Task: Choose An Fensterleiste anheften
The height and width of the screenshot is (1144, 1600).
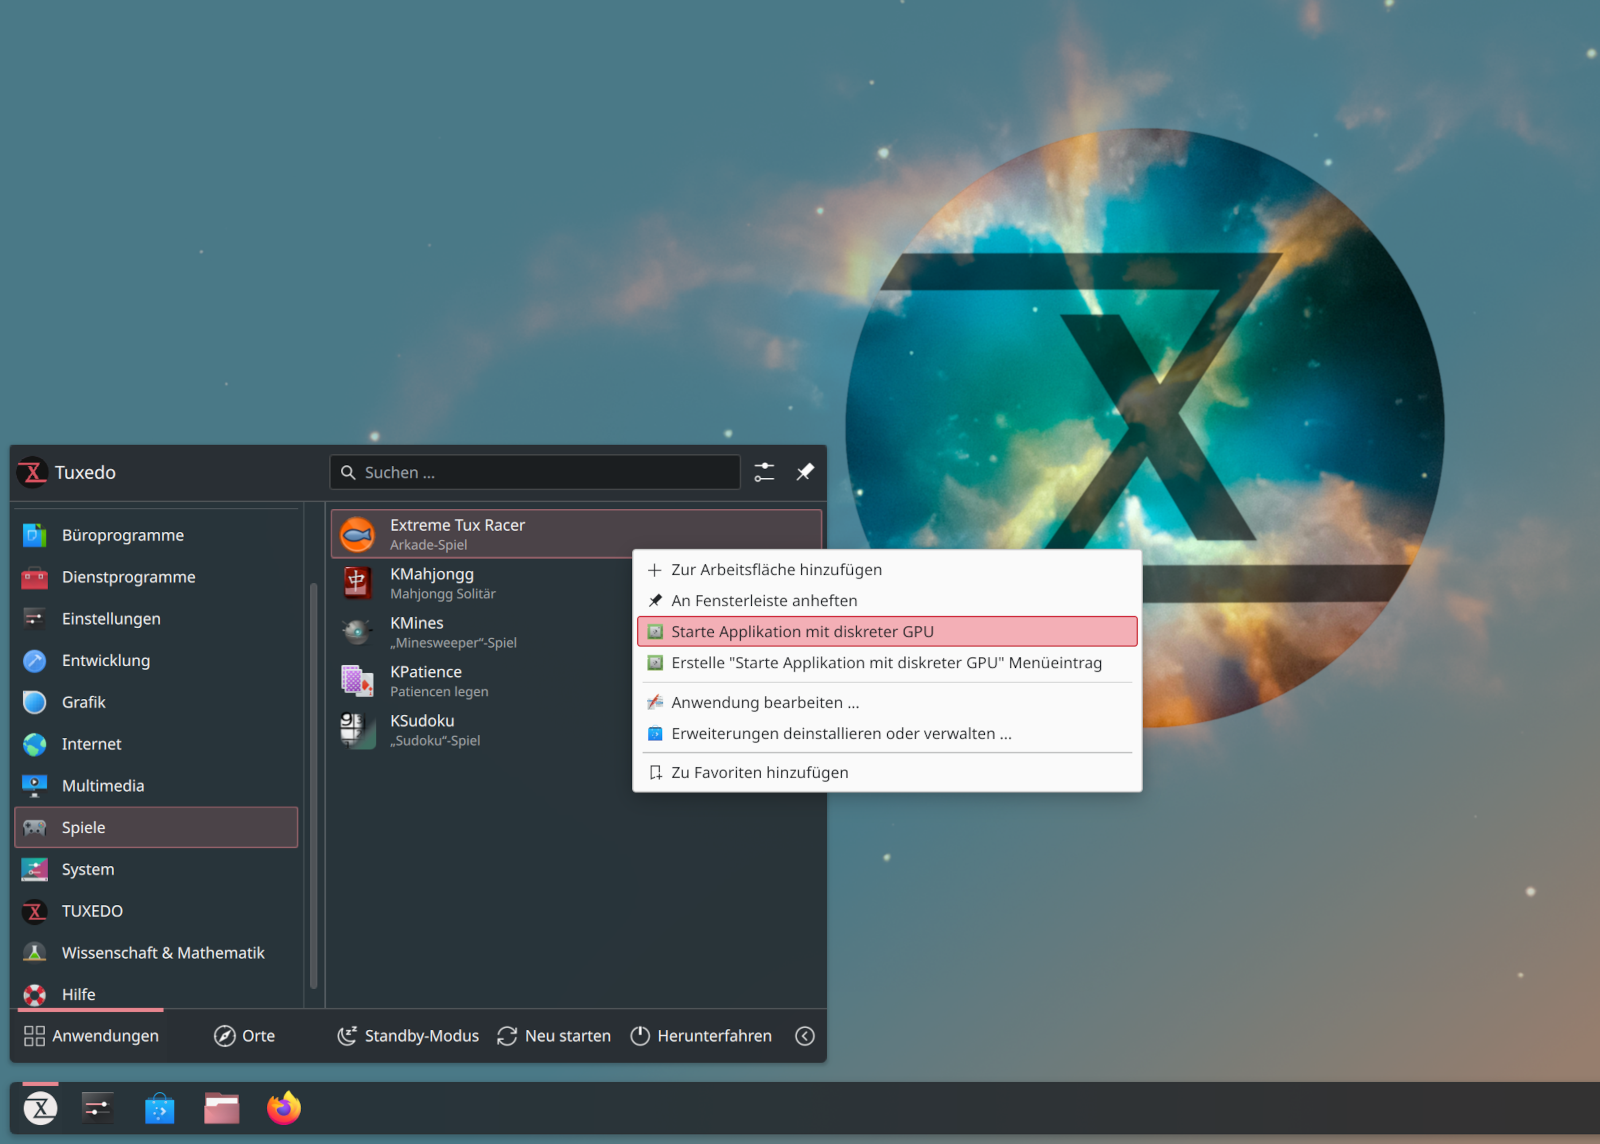Action: click(x=887, y=601)
